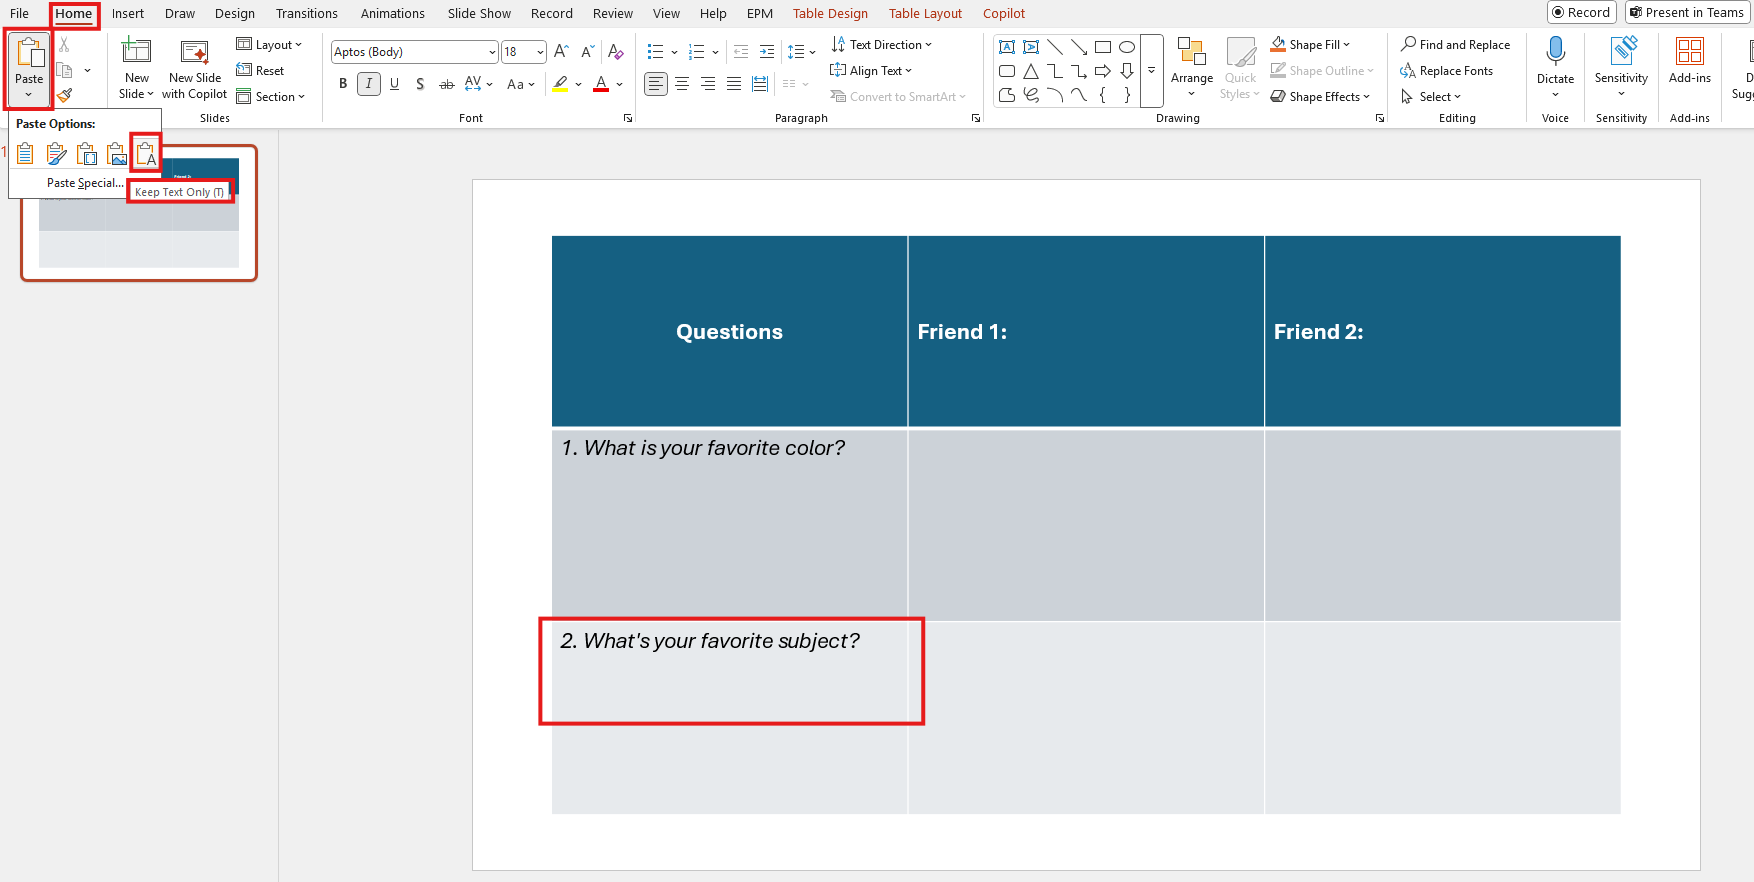Expand the shapes gallery More arrow
Viewport: 1754px width, 882px height.
click(x=1152, y=71)
